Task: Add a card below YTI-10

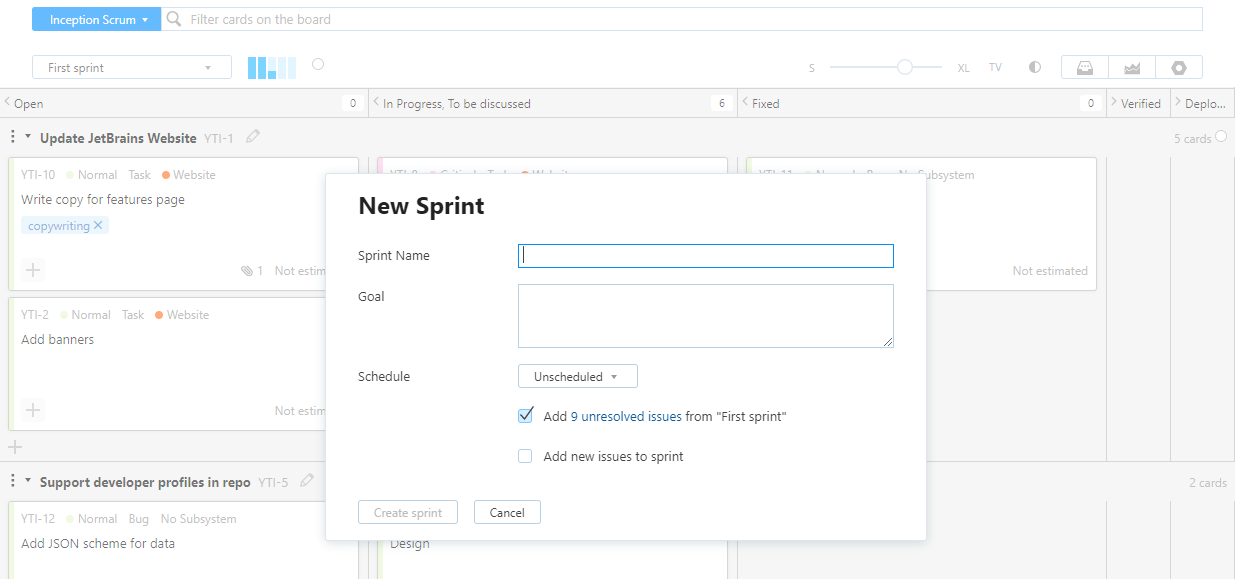Action: pyautogui.click(x=33, y=270)
